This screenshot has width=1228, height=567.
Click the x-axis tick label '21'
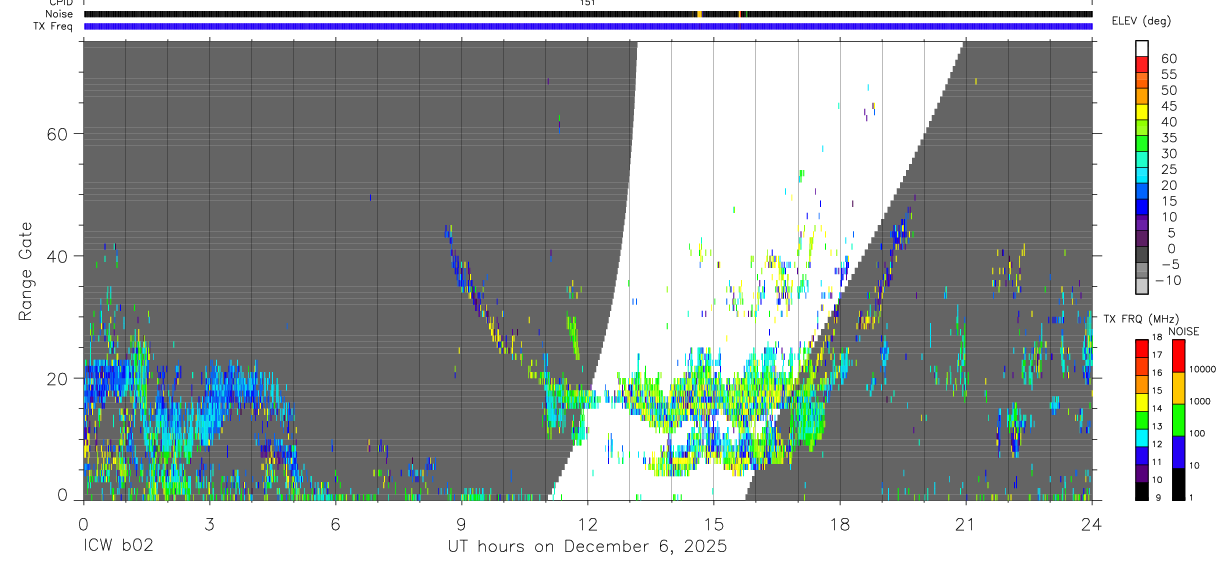966,523
